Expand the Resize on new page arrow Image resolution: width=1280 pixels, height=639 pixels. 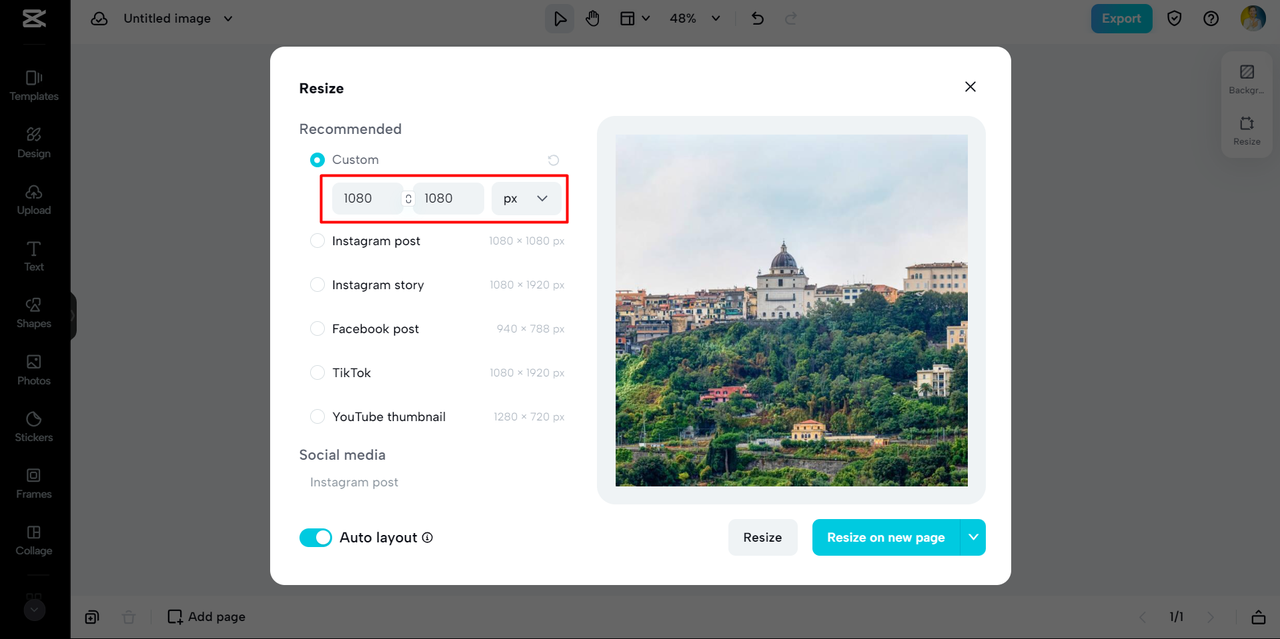click(x=973, y=538)
